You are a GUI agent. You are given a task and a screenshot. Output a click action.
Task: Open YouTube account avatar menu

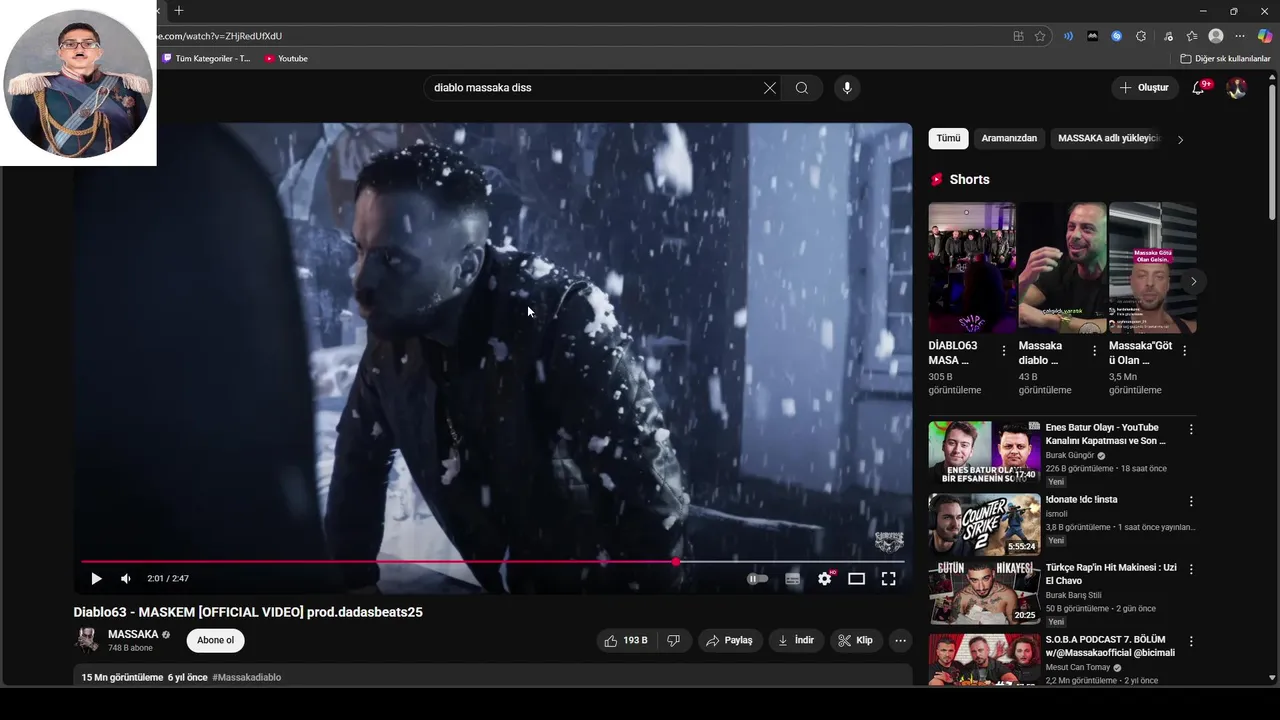(x=1237, y=88)
